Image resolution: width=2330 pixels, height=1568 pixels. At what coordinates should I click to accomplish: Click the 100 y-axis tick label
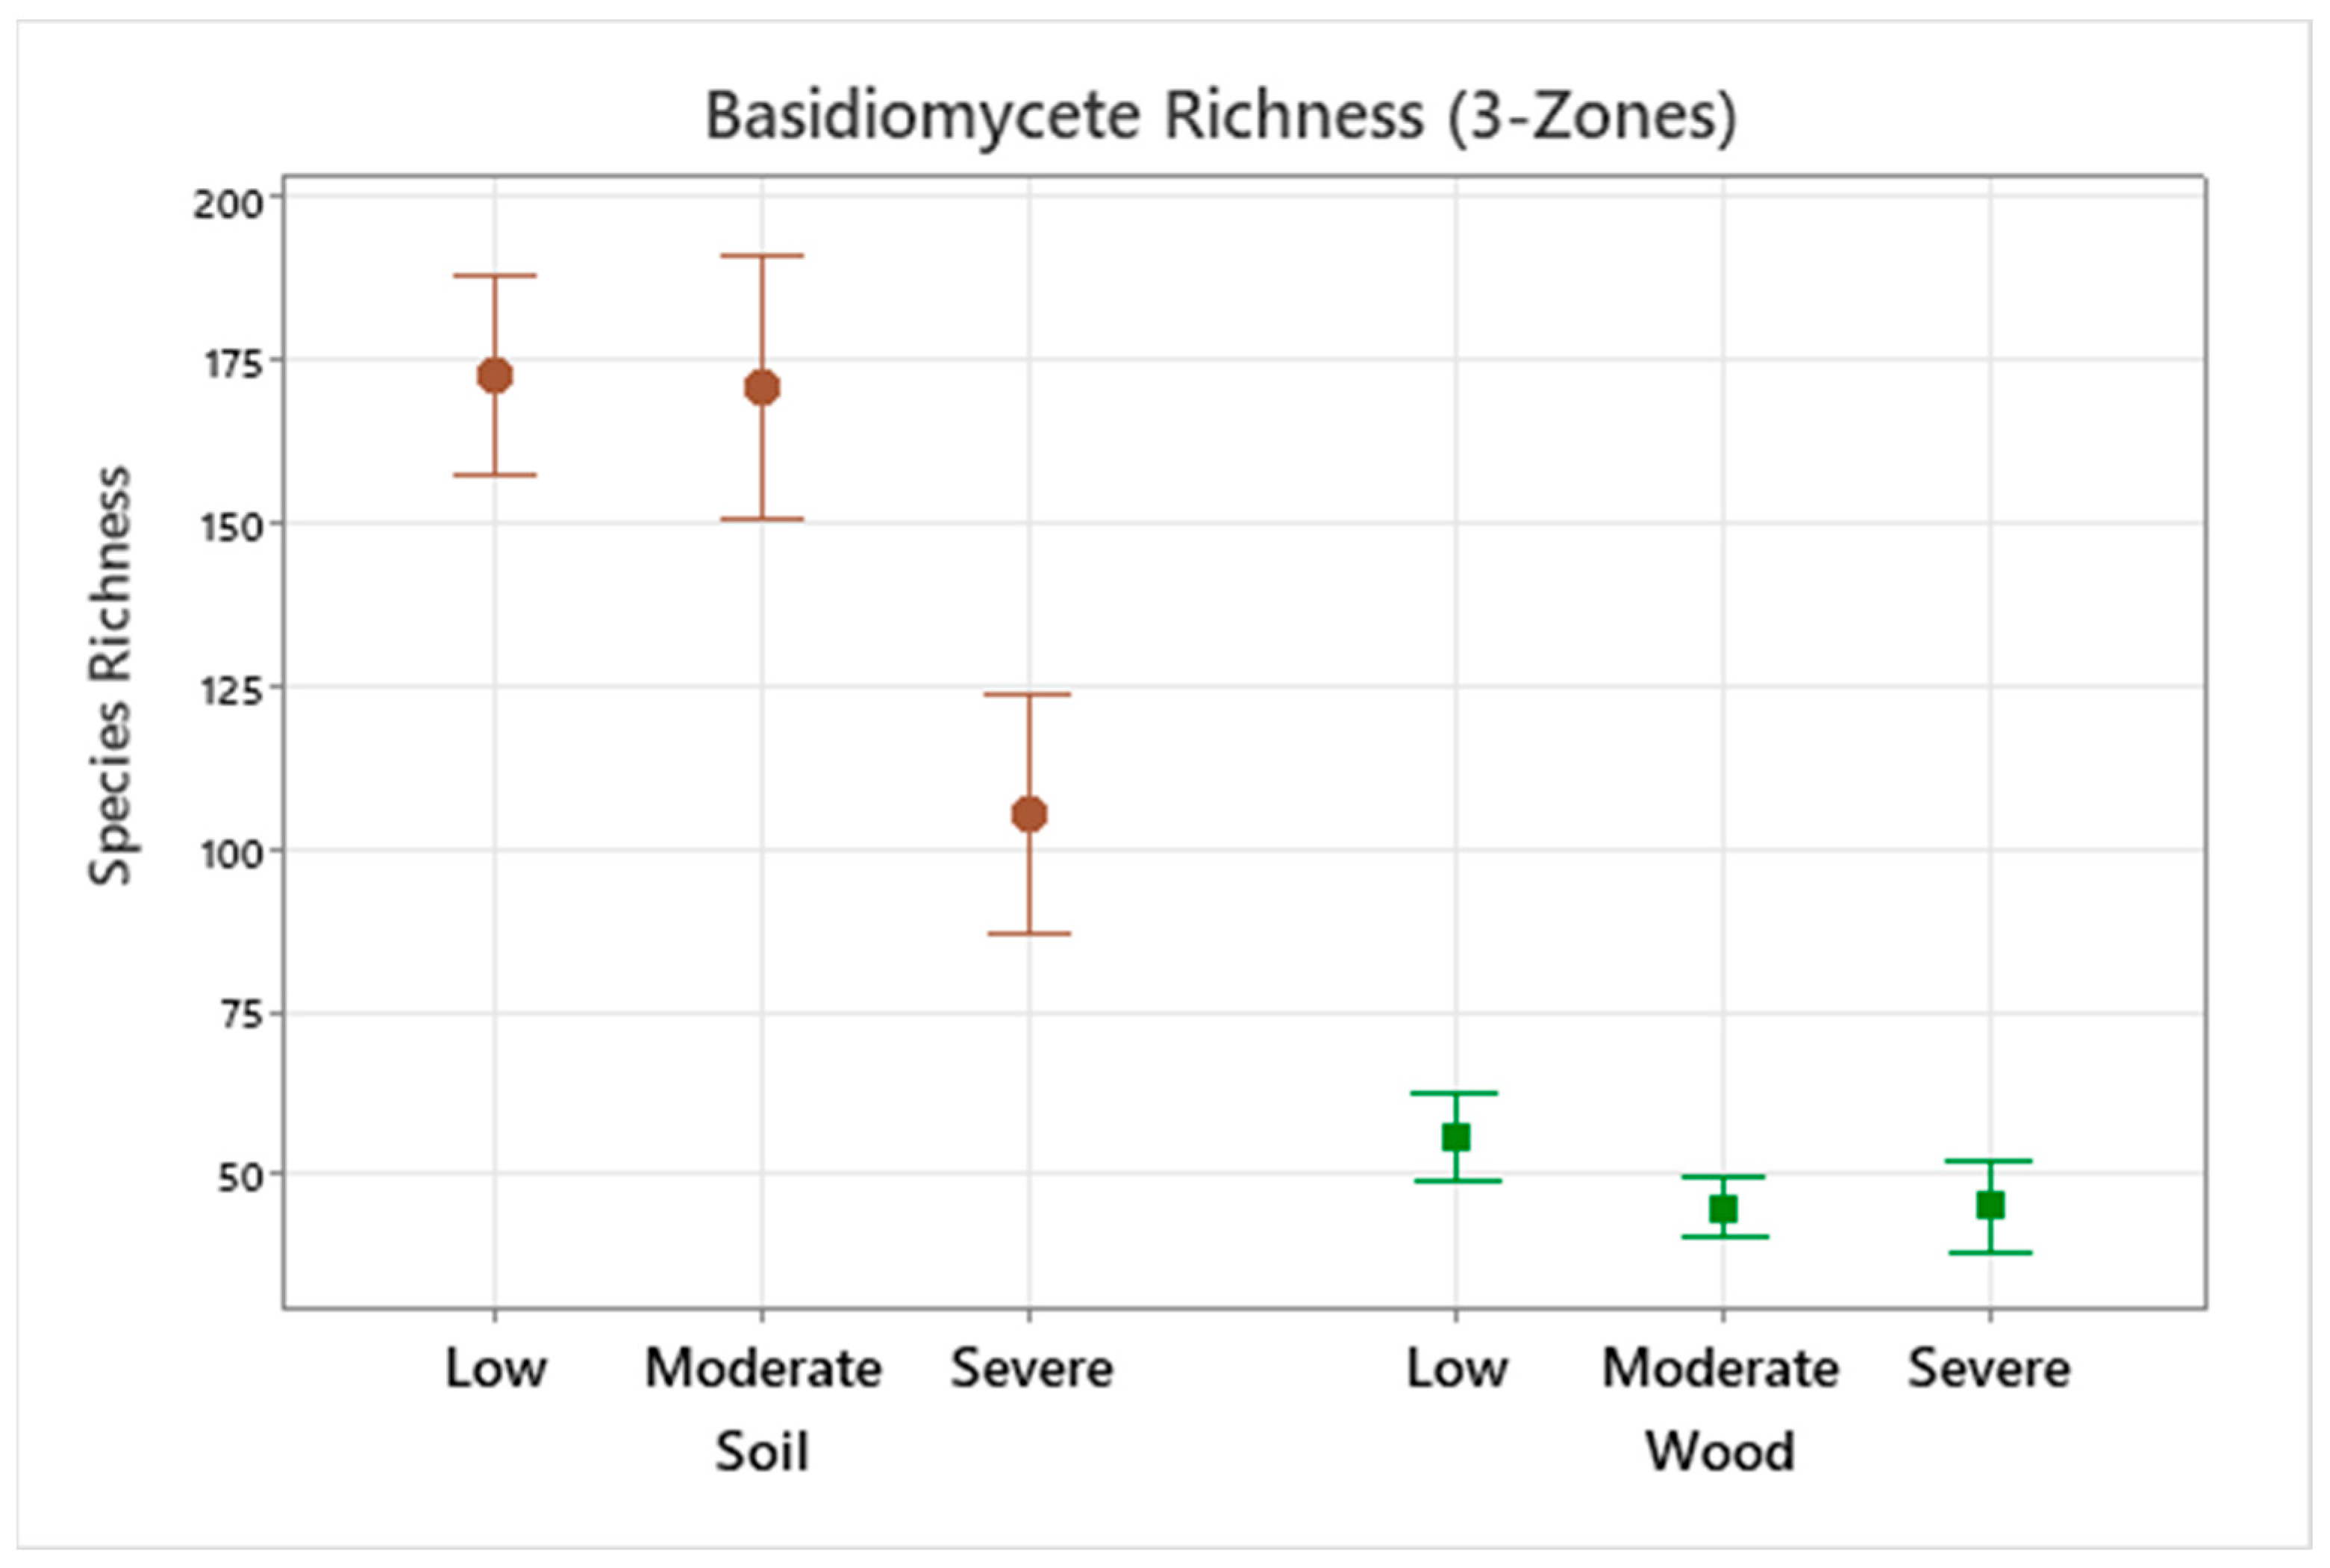coord(232,854)
